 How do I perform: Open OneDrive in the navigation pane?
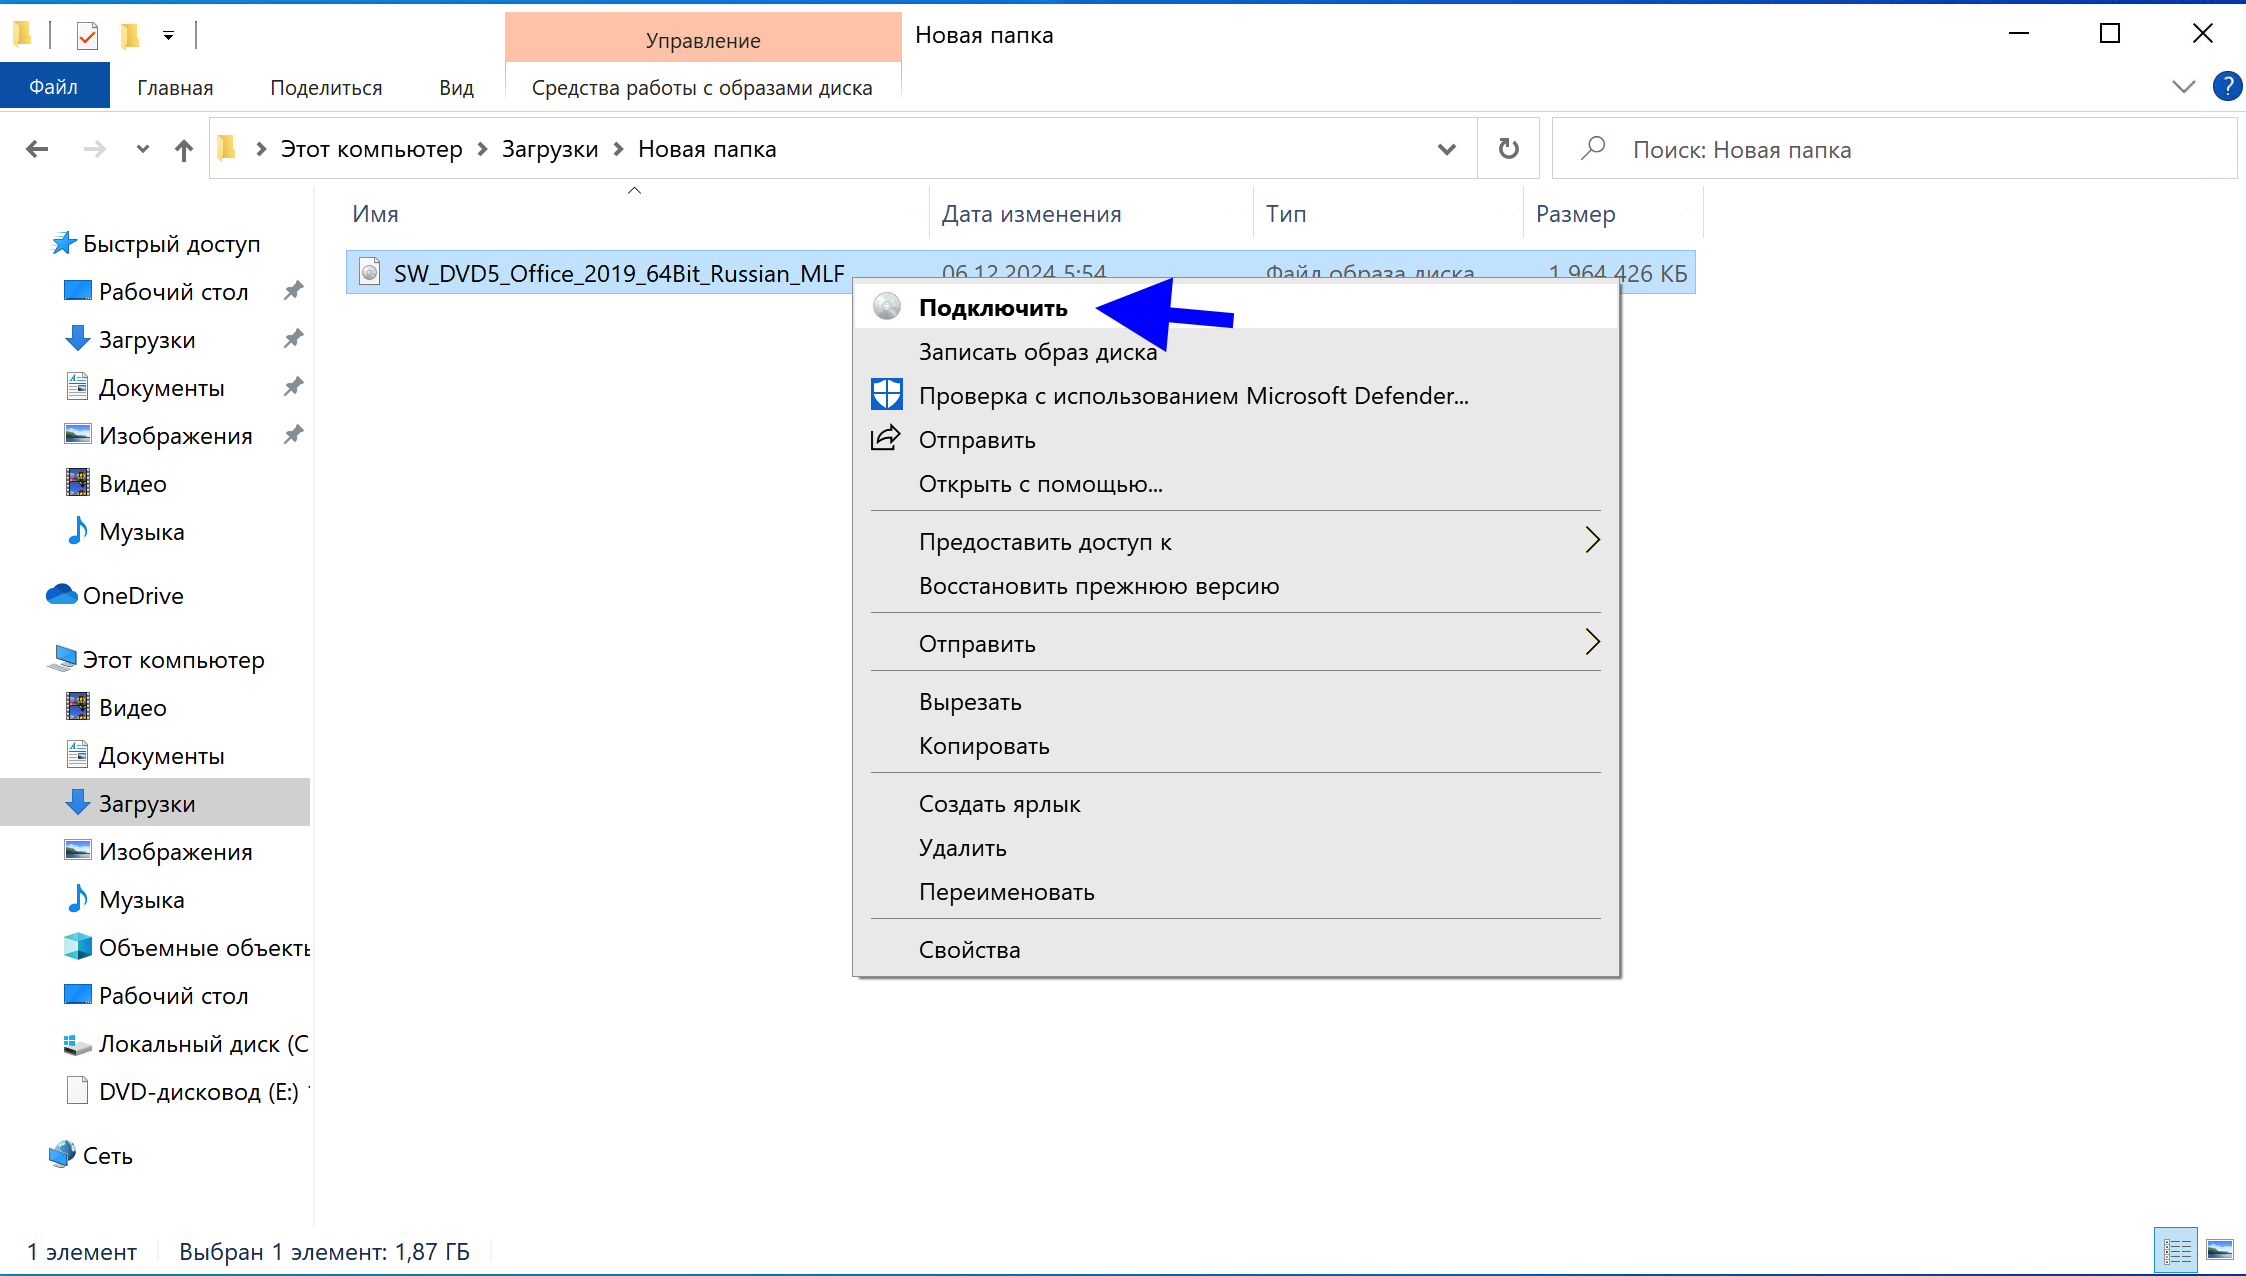click(133, 595)
